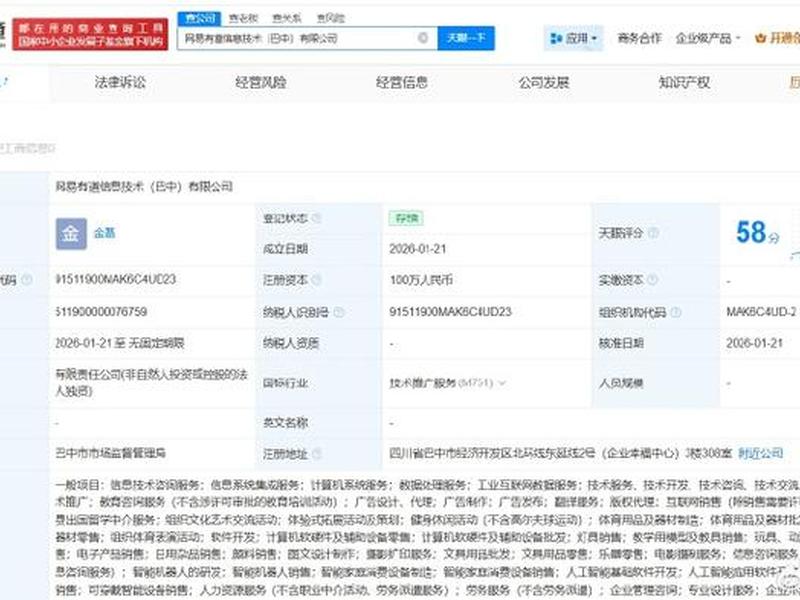Switch to 查公司 search tab
The height and width of the screenshot is (600, 800).
pos(199,18)
